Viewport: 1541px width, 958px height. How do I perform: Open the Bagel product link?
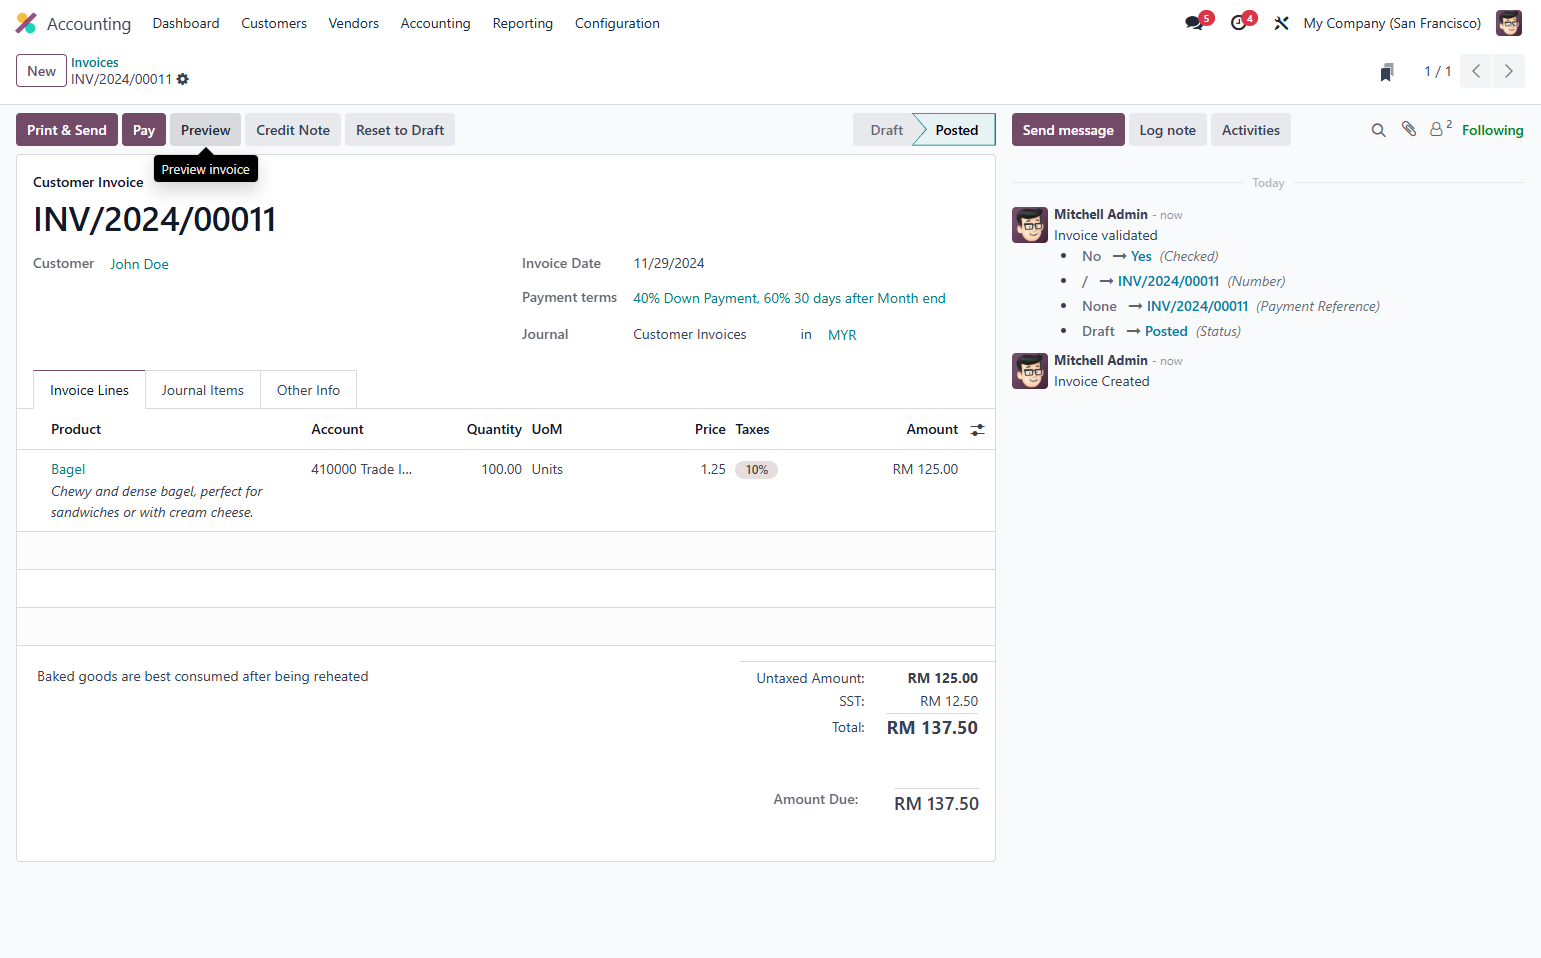coord(68,469)
